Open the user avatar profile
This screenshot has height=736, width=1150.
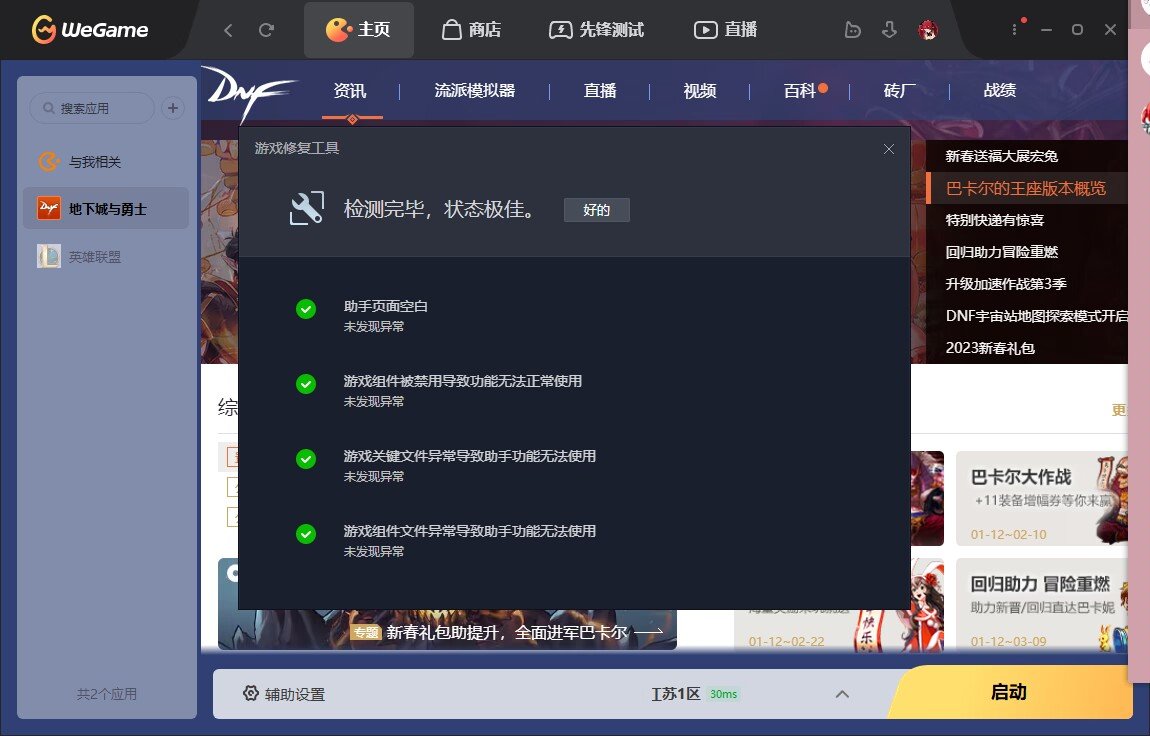[x=928, y=30]
